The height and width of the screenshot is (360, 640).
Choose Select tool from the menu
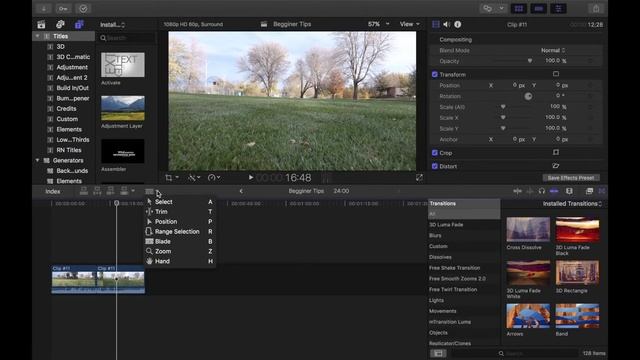[x=180, y=202]
